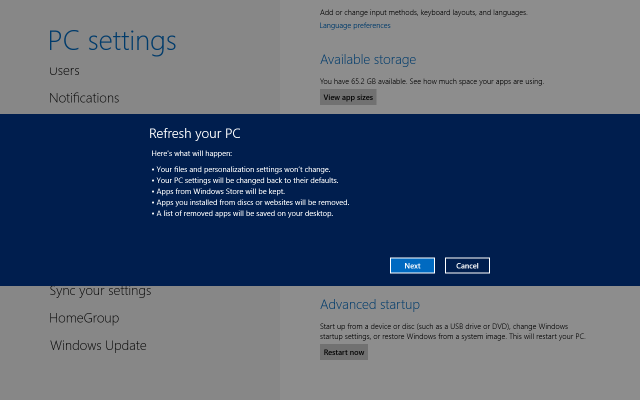The image size is (640, 400).
Task: Cancel the Refresh your PC dialog
Action: point(467,266)
